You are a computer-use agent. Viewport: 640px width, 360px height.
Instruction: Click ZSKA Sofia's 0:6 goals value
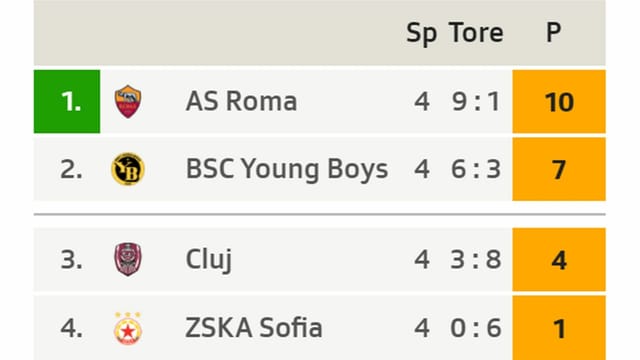click(x=476, y=328)
